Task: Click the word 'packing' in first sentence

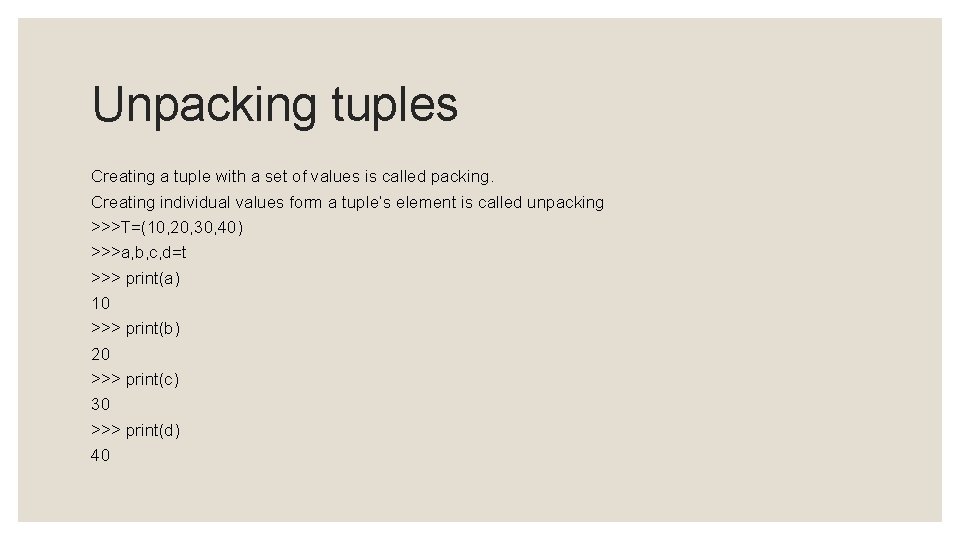Action: pyautogui.click(x=462, y=177)
